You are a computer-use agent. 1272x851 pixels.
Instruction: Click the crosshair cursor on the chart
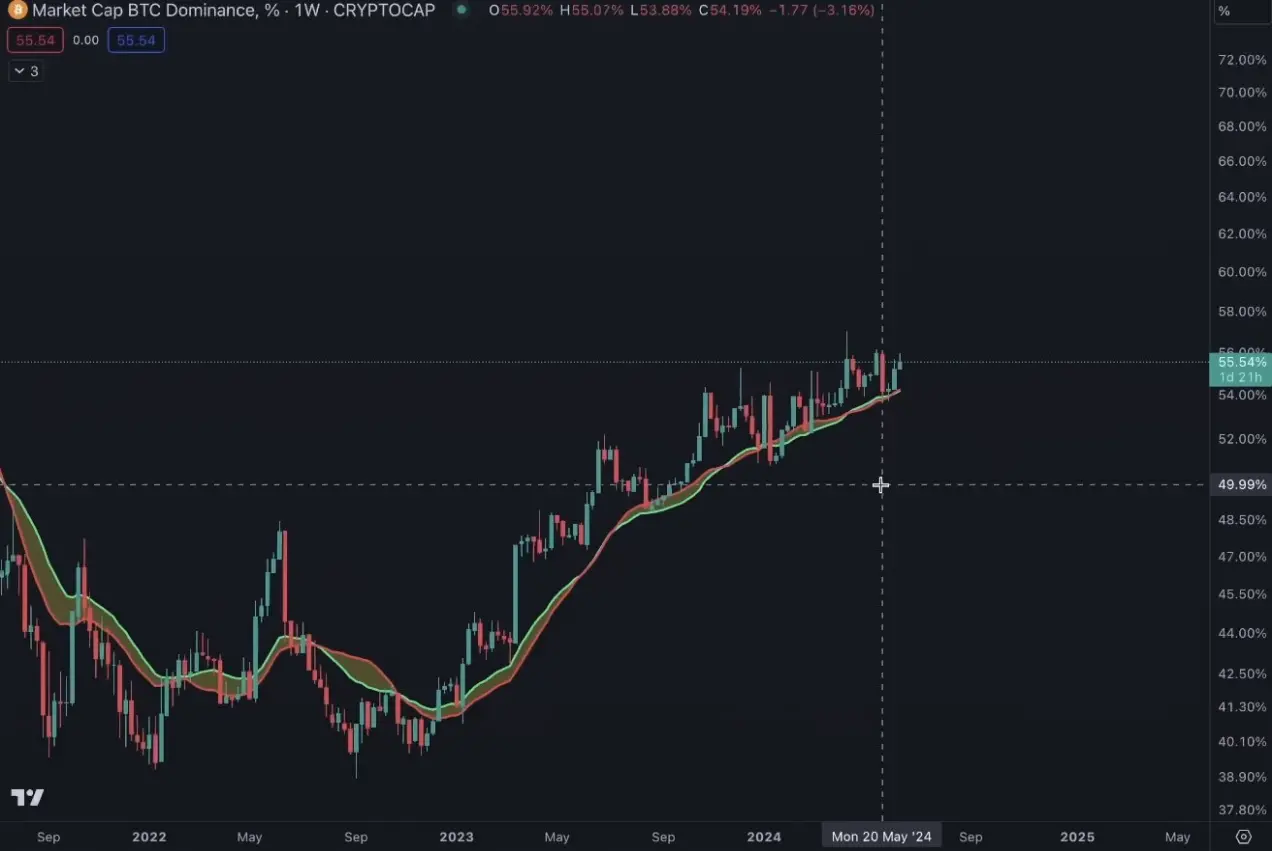880,485
